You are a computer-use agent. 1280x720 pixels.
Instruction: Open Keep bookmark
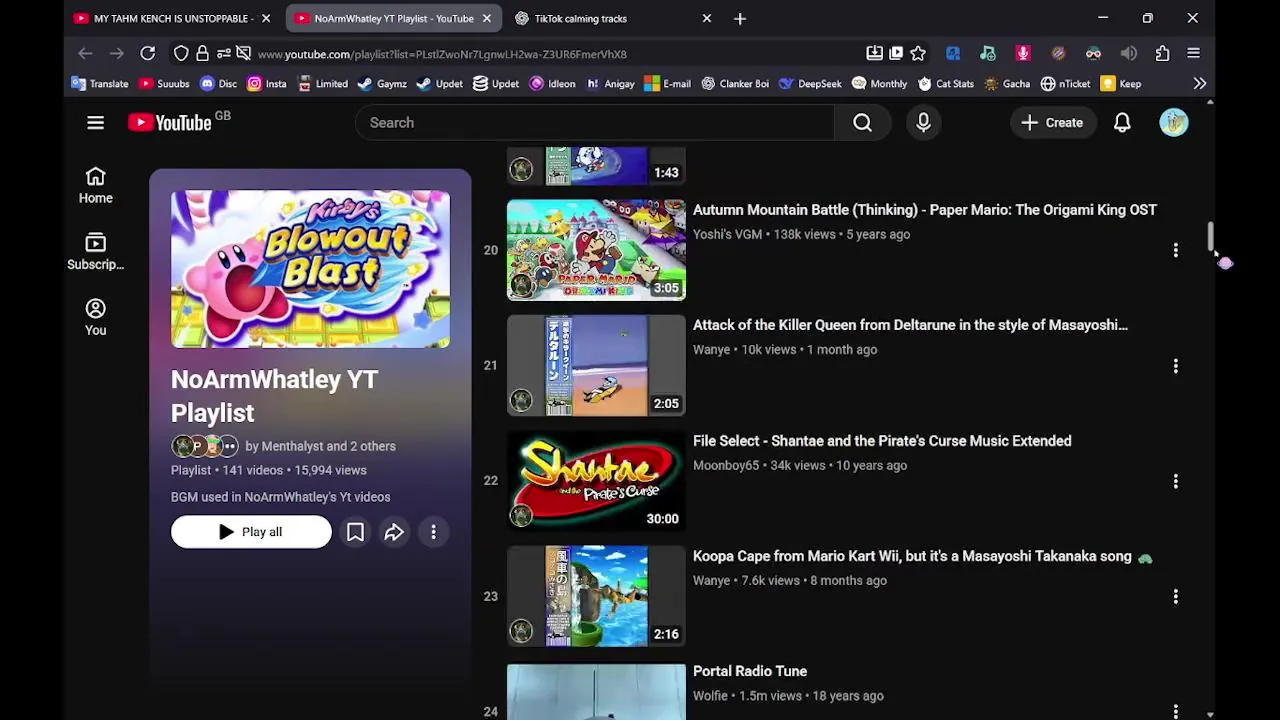coord(1121,84)
